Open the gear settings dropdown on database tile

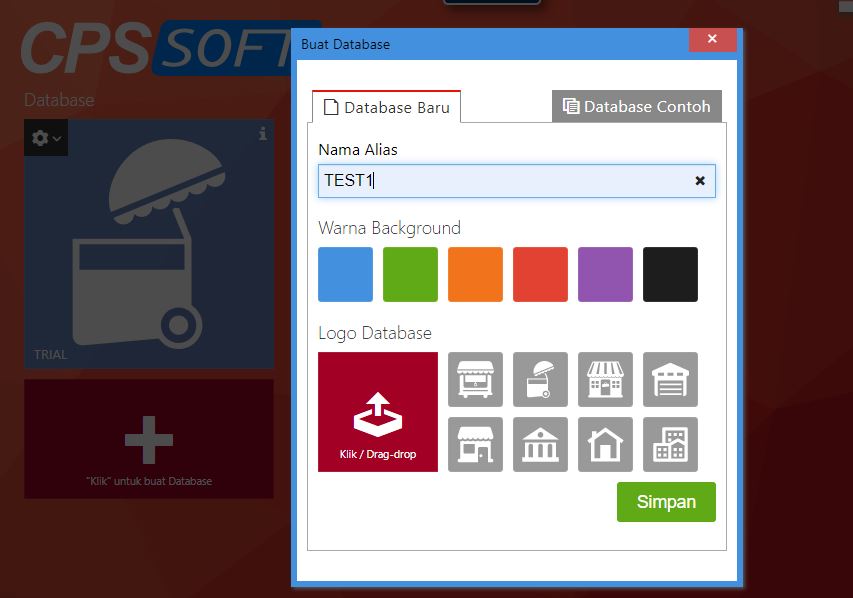point(46,138)
